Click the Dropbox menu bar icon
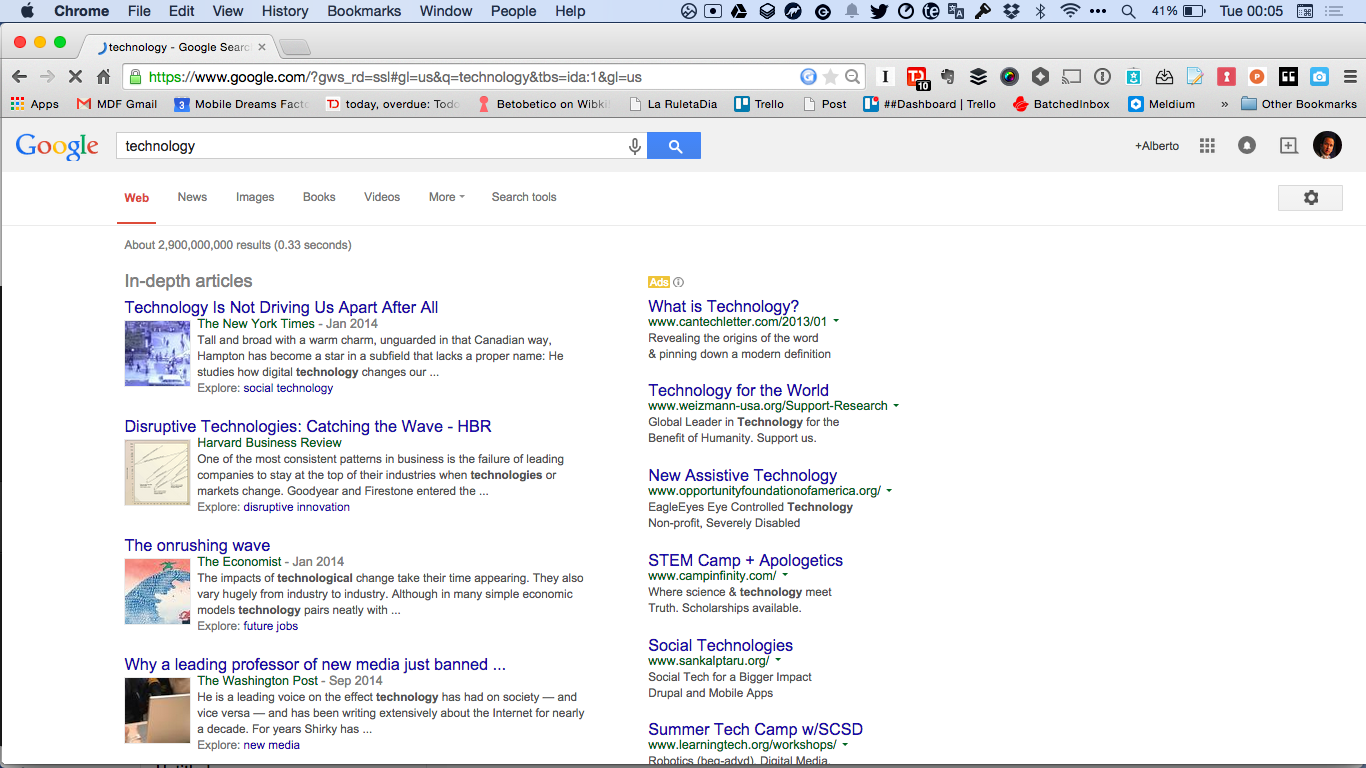Image resolution: width=1366 pixels, height=768 pixels. point(1011,11)
